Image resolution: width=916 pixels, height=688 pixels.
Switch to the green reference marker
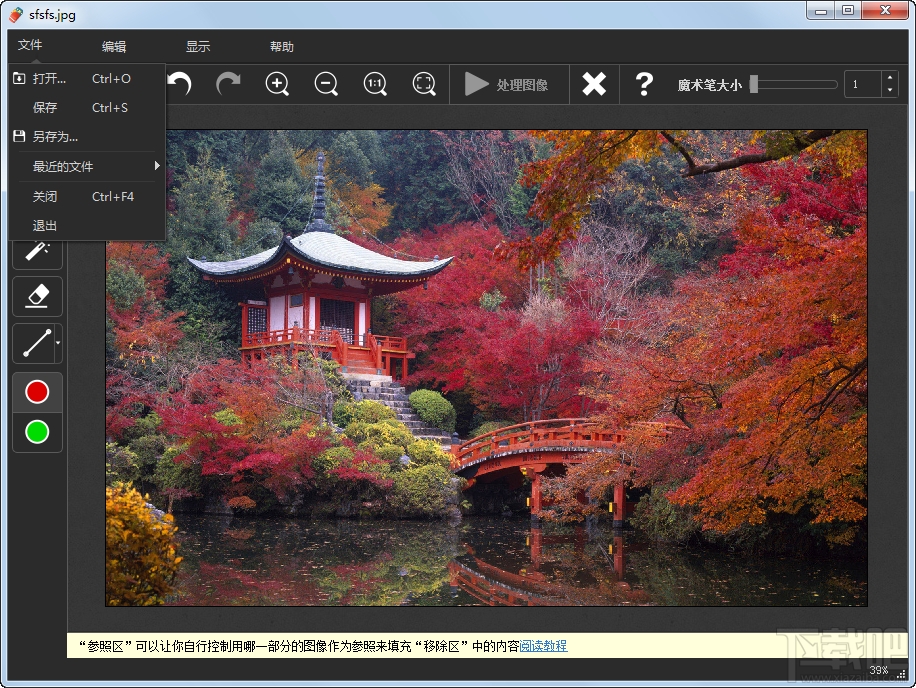(x=37, y=433)
